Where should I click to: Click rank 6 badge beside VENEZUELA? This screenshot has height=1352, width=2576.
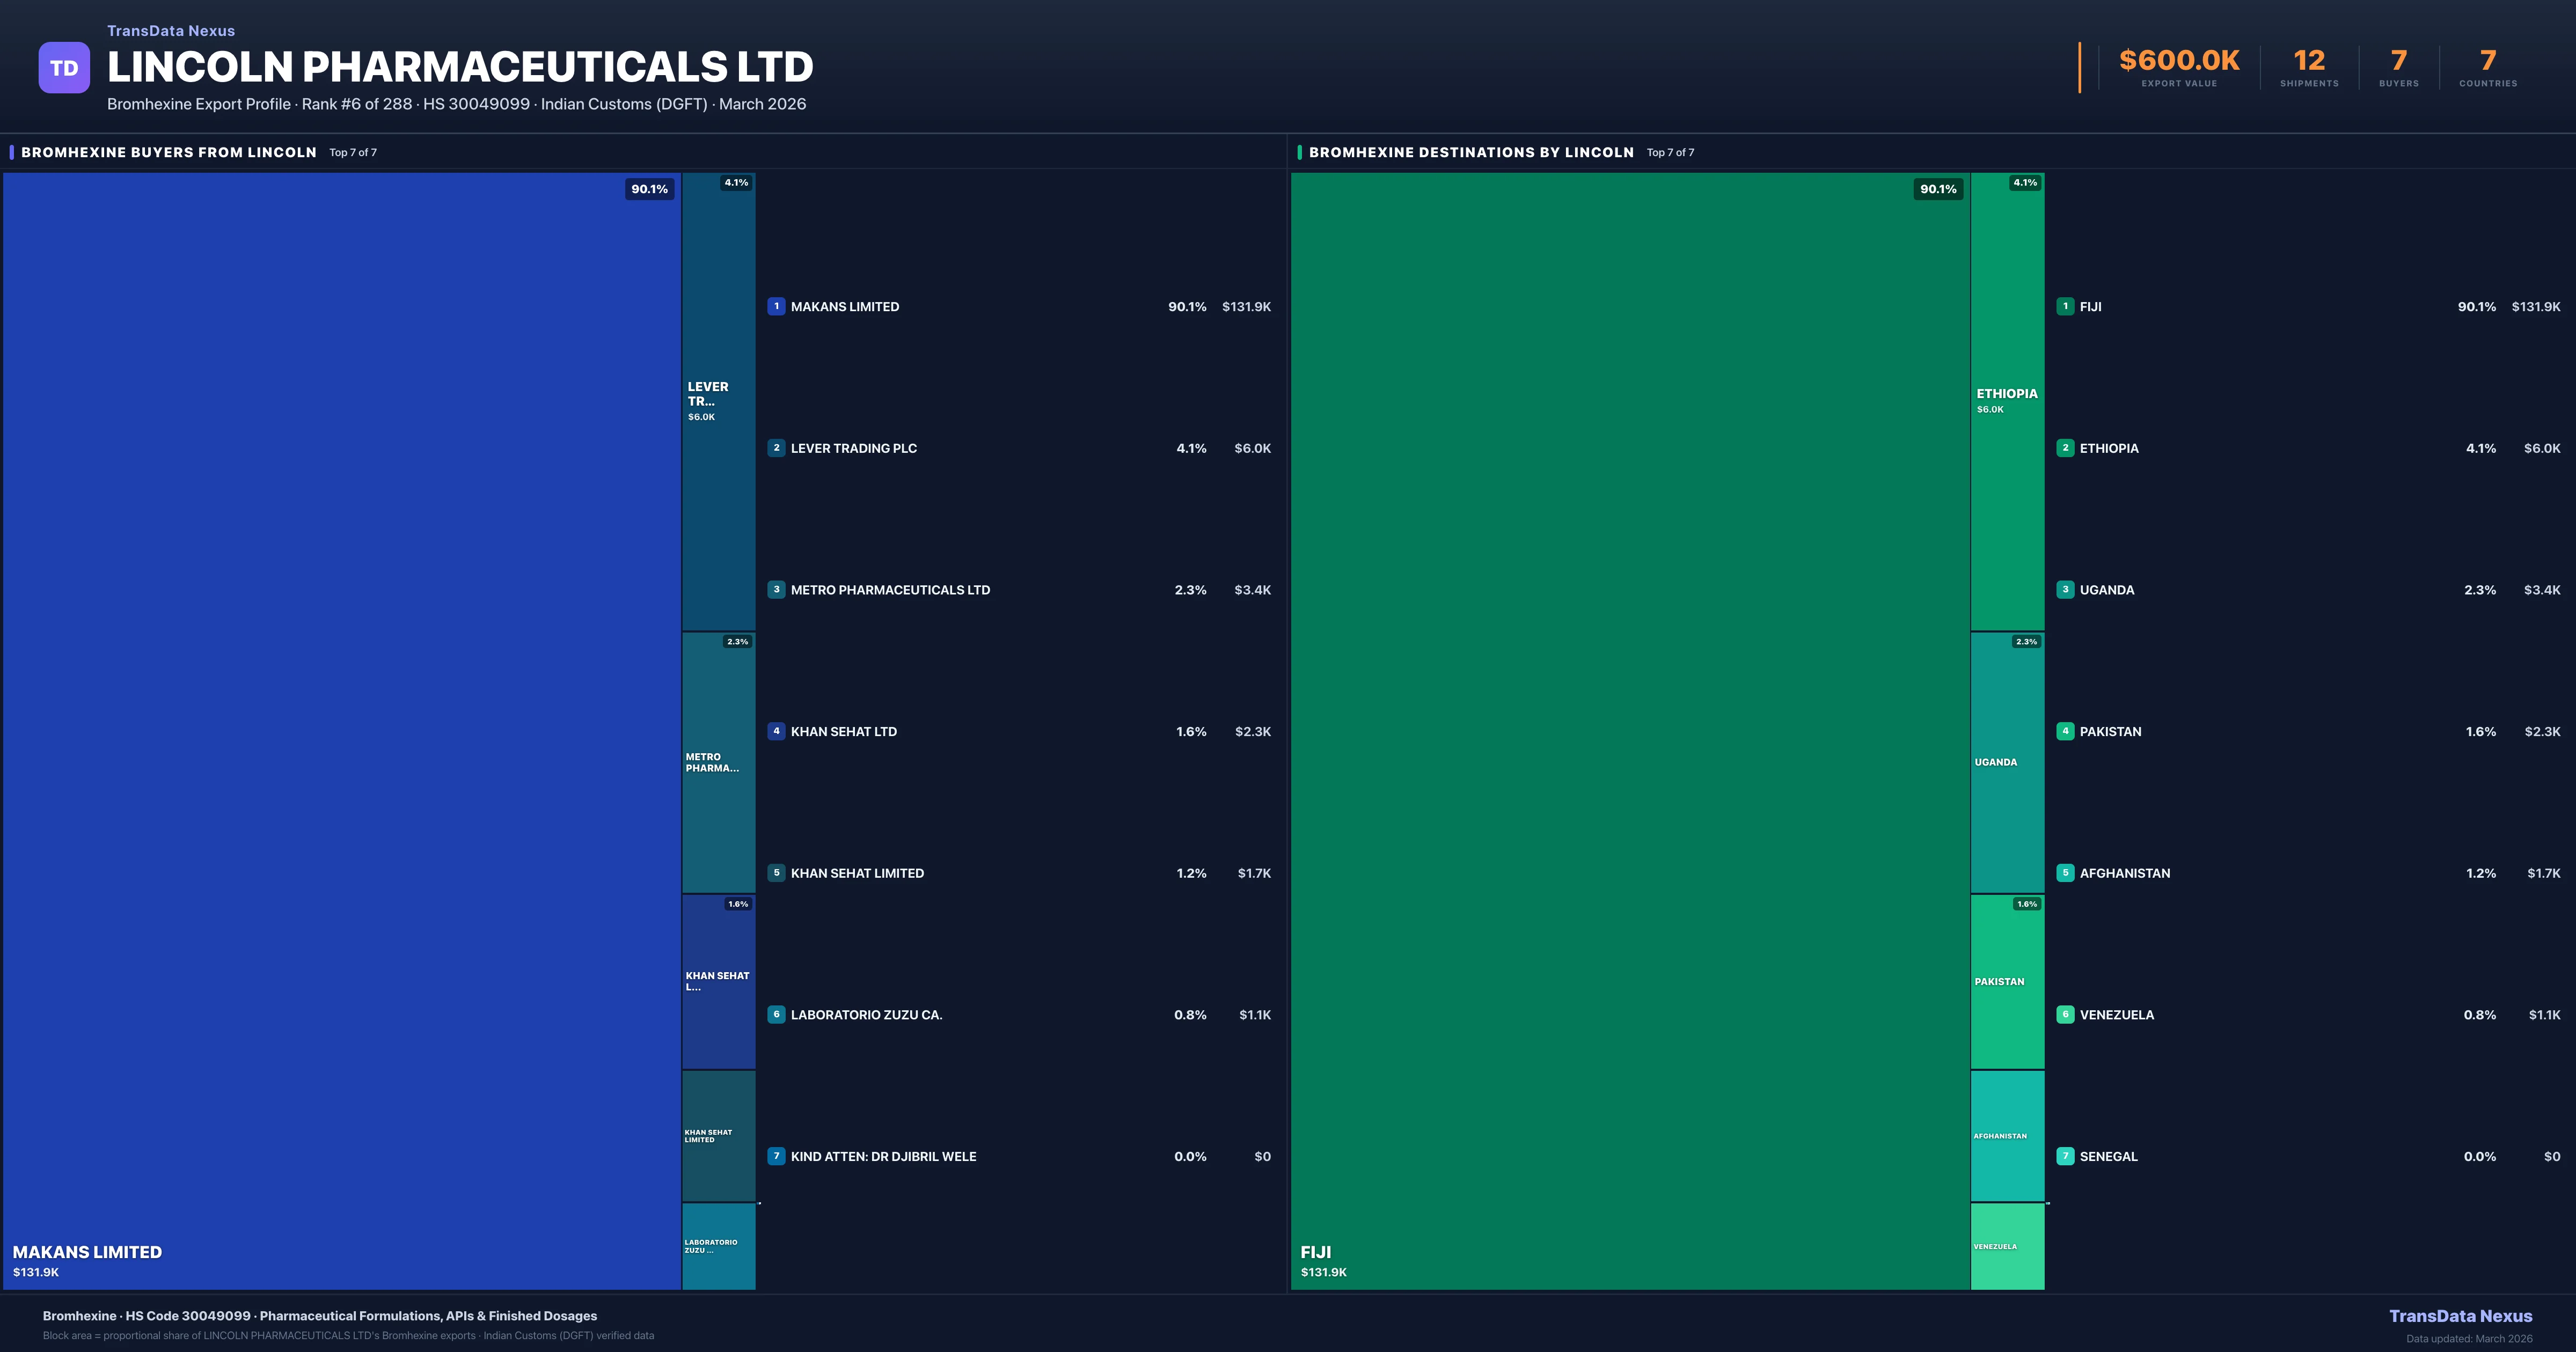(x=2065, y=1014)
